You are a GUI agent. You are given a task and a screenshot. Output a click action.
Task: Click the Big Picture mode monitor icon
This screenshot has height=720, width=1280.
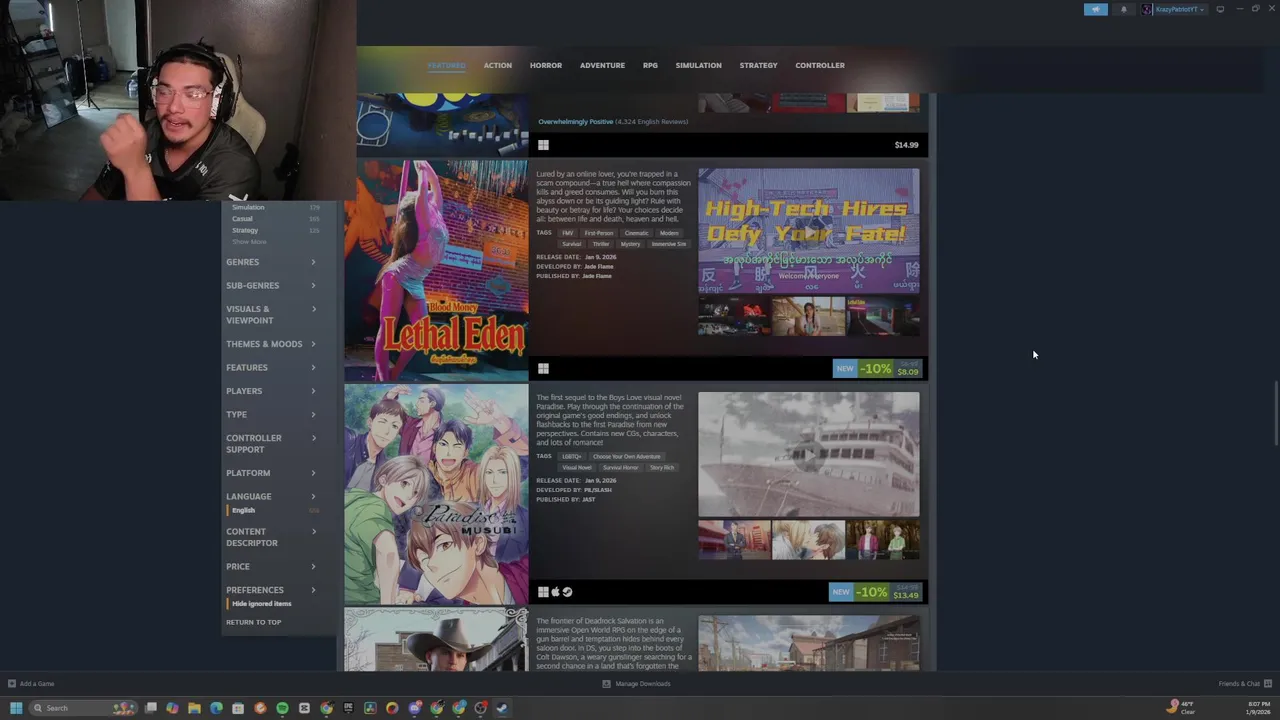click(1220, 9)
